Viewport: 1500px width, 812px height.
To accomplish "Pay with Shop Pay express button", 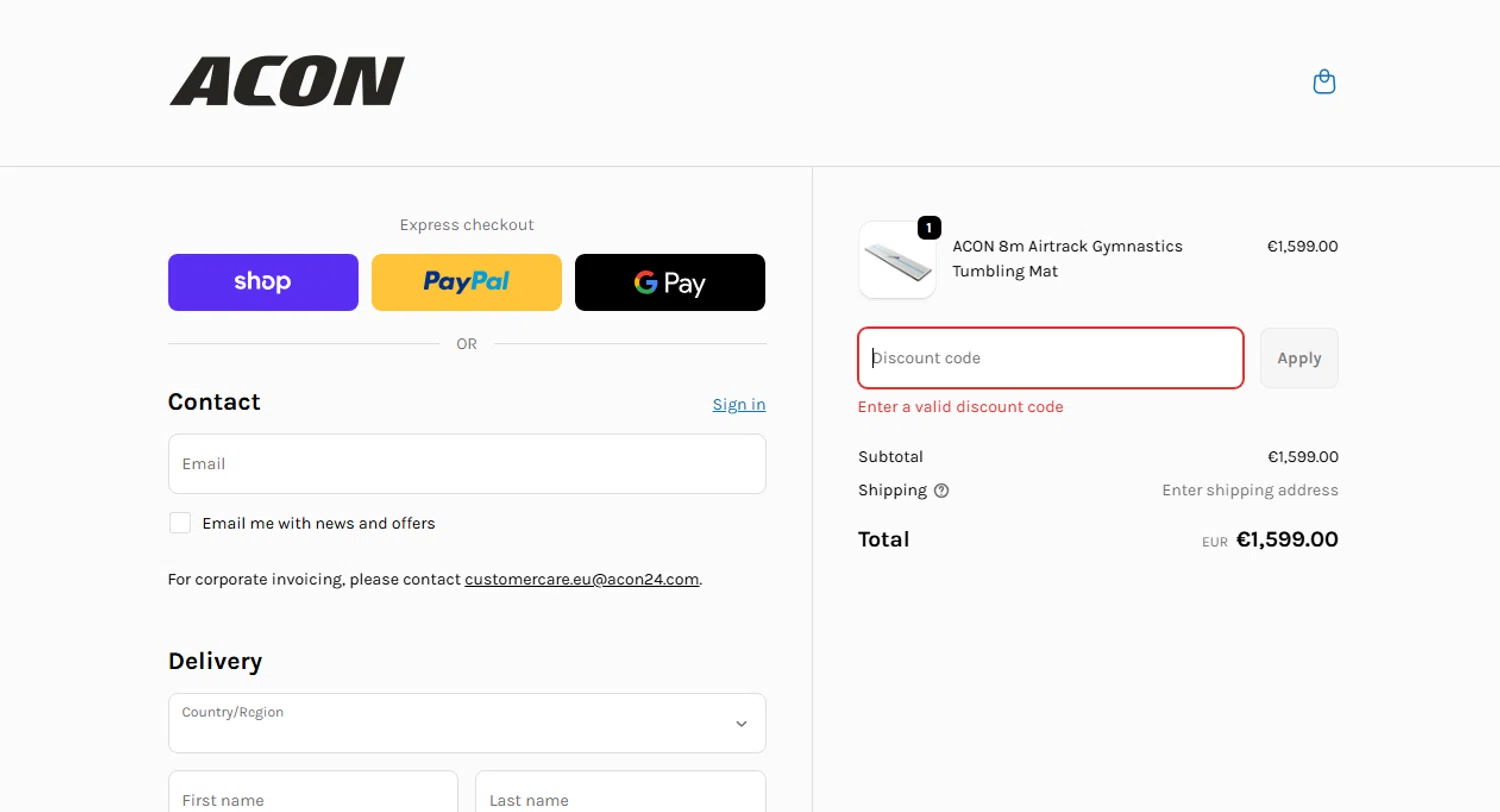I will pos(263,282).
